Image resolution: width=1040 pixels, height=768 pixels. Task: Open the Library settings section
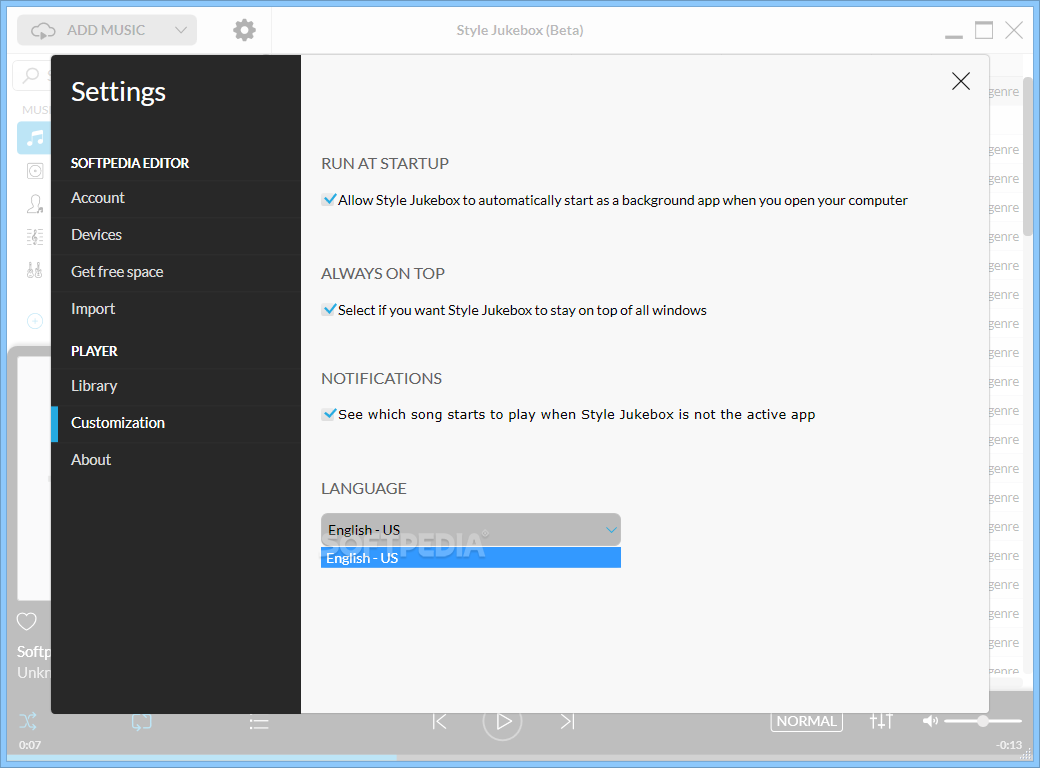click(x=176, y=386)
